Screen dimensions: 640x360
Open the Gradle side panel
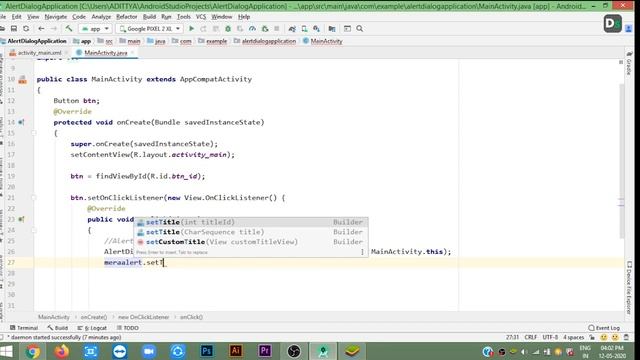(x=629, y=64)
